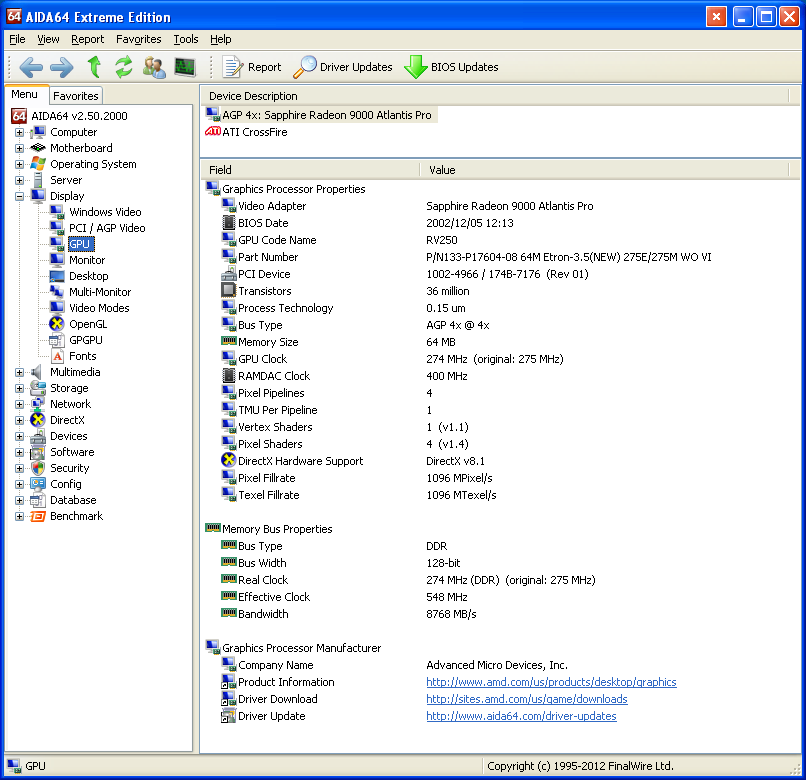This screenshot has width=806, height=780.
Task: Open the File menu
Action: coord(17,39)
